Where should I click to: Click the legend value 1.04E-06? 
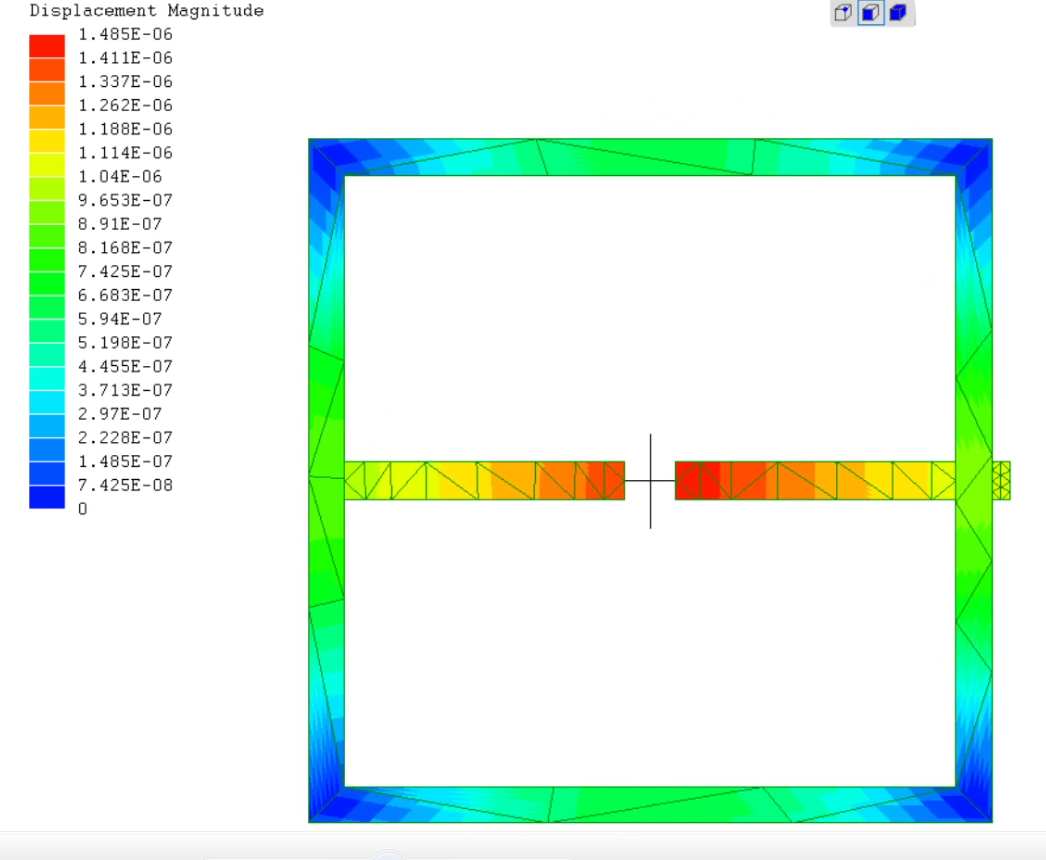120,177
